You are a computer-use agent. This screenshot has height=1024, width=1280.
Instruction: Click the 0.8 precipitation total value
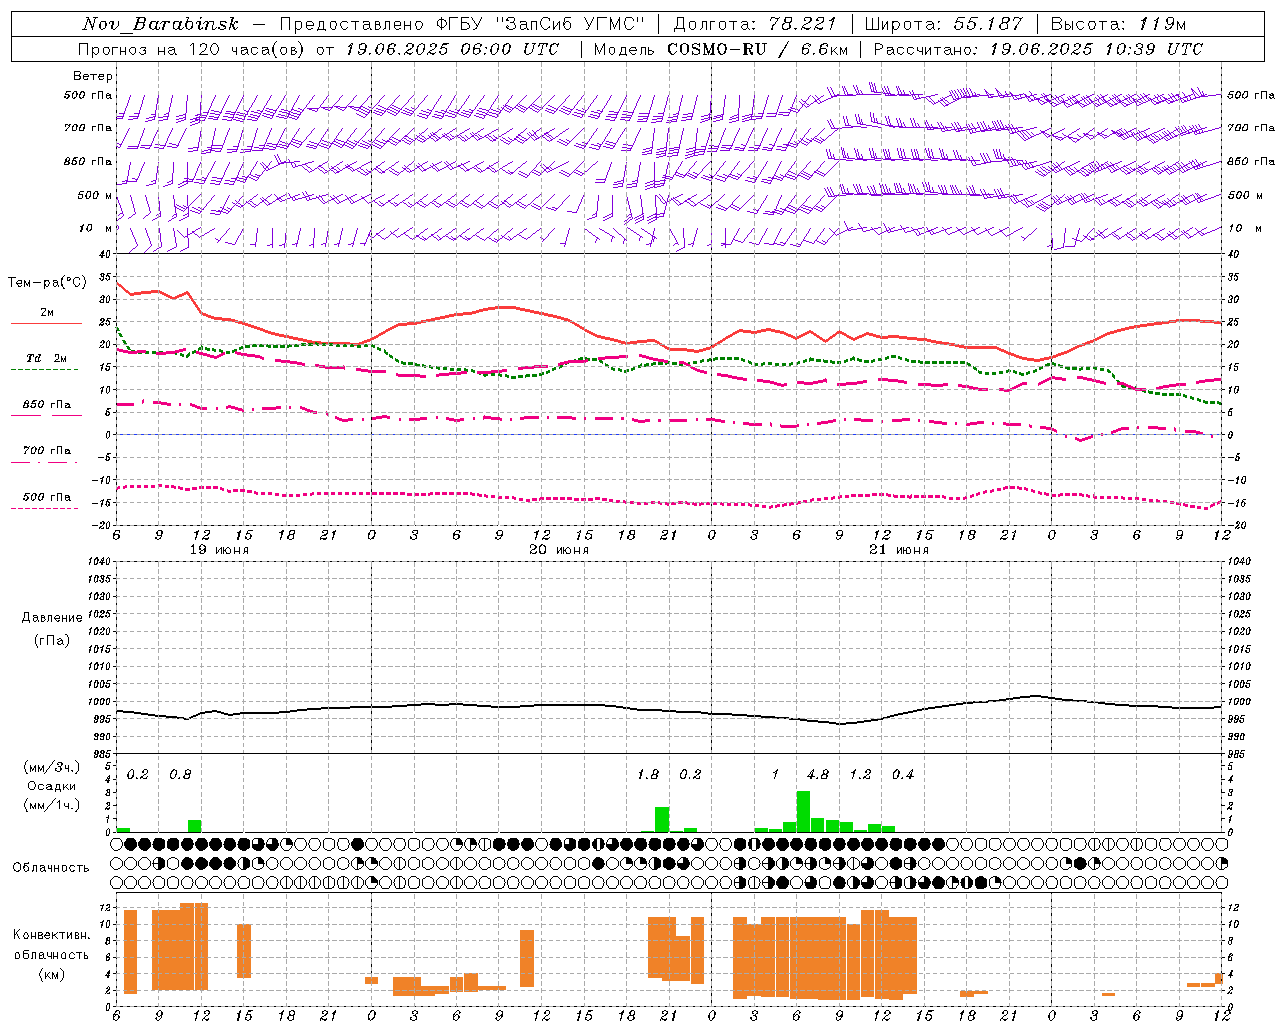pos(180,774)
